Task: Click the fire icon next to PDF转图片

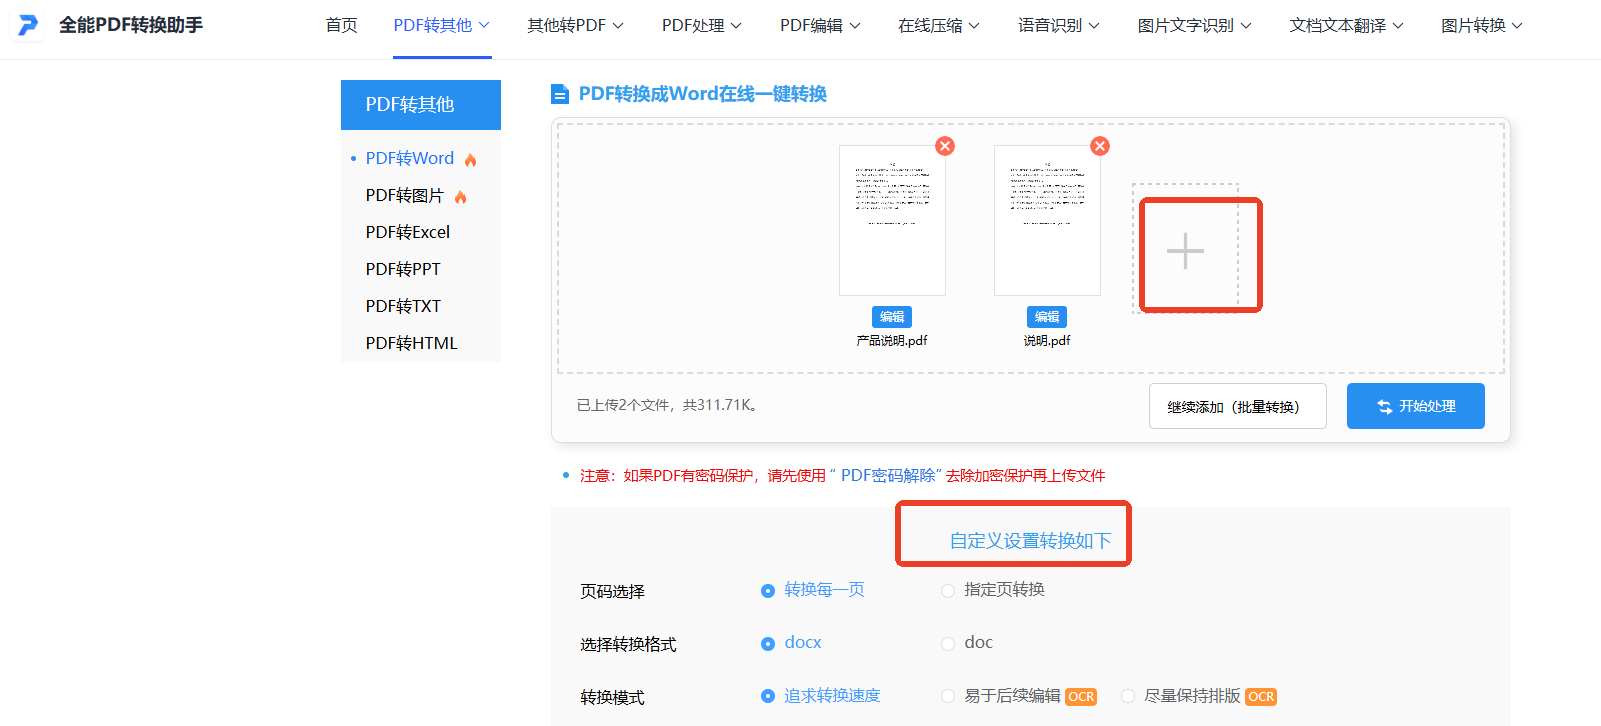Action: pos(461,197)
